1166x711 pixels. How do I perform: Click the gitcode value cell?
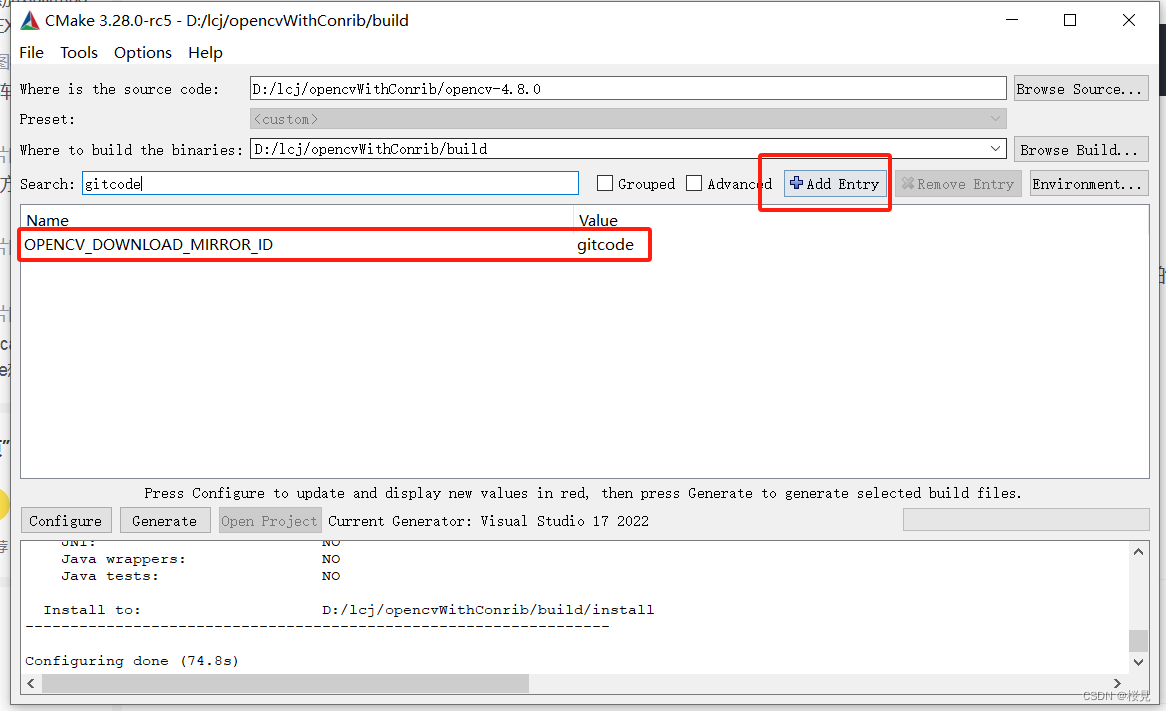605,245
